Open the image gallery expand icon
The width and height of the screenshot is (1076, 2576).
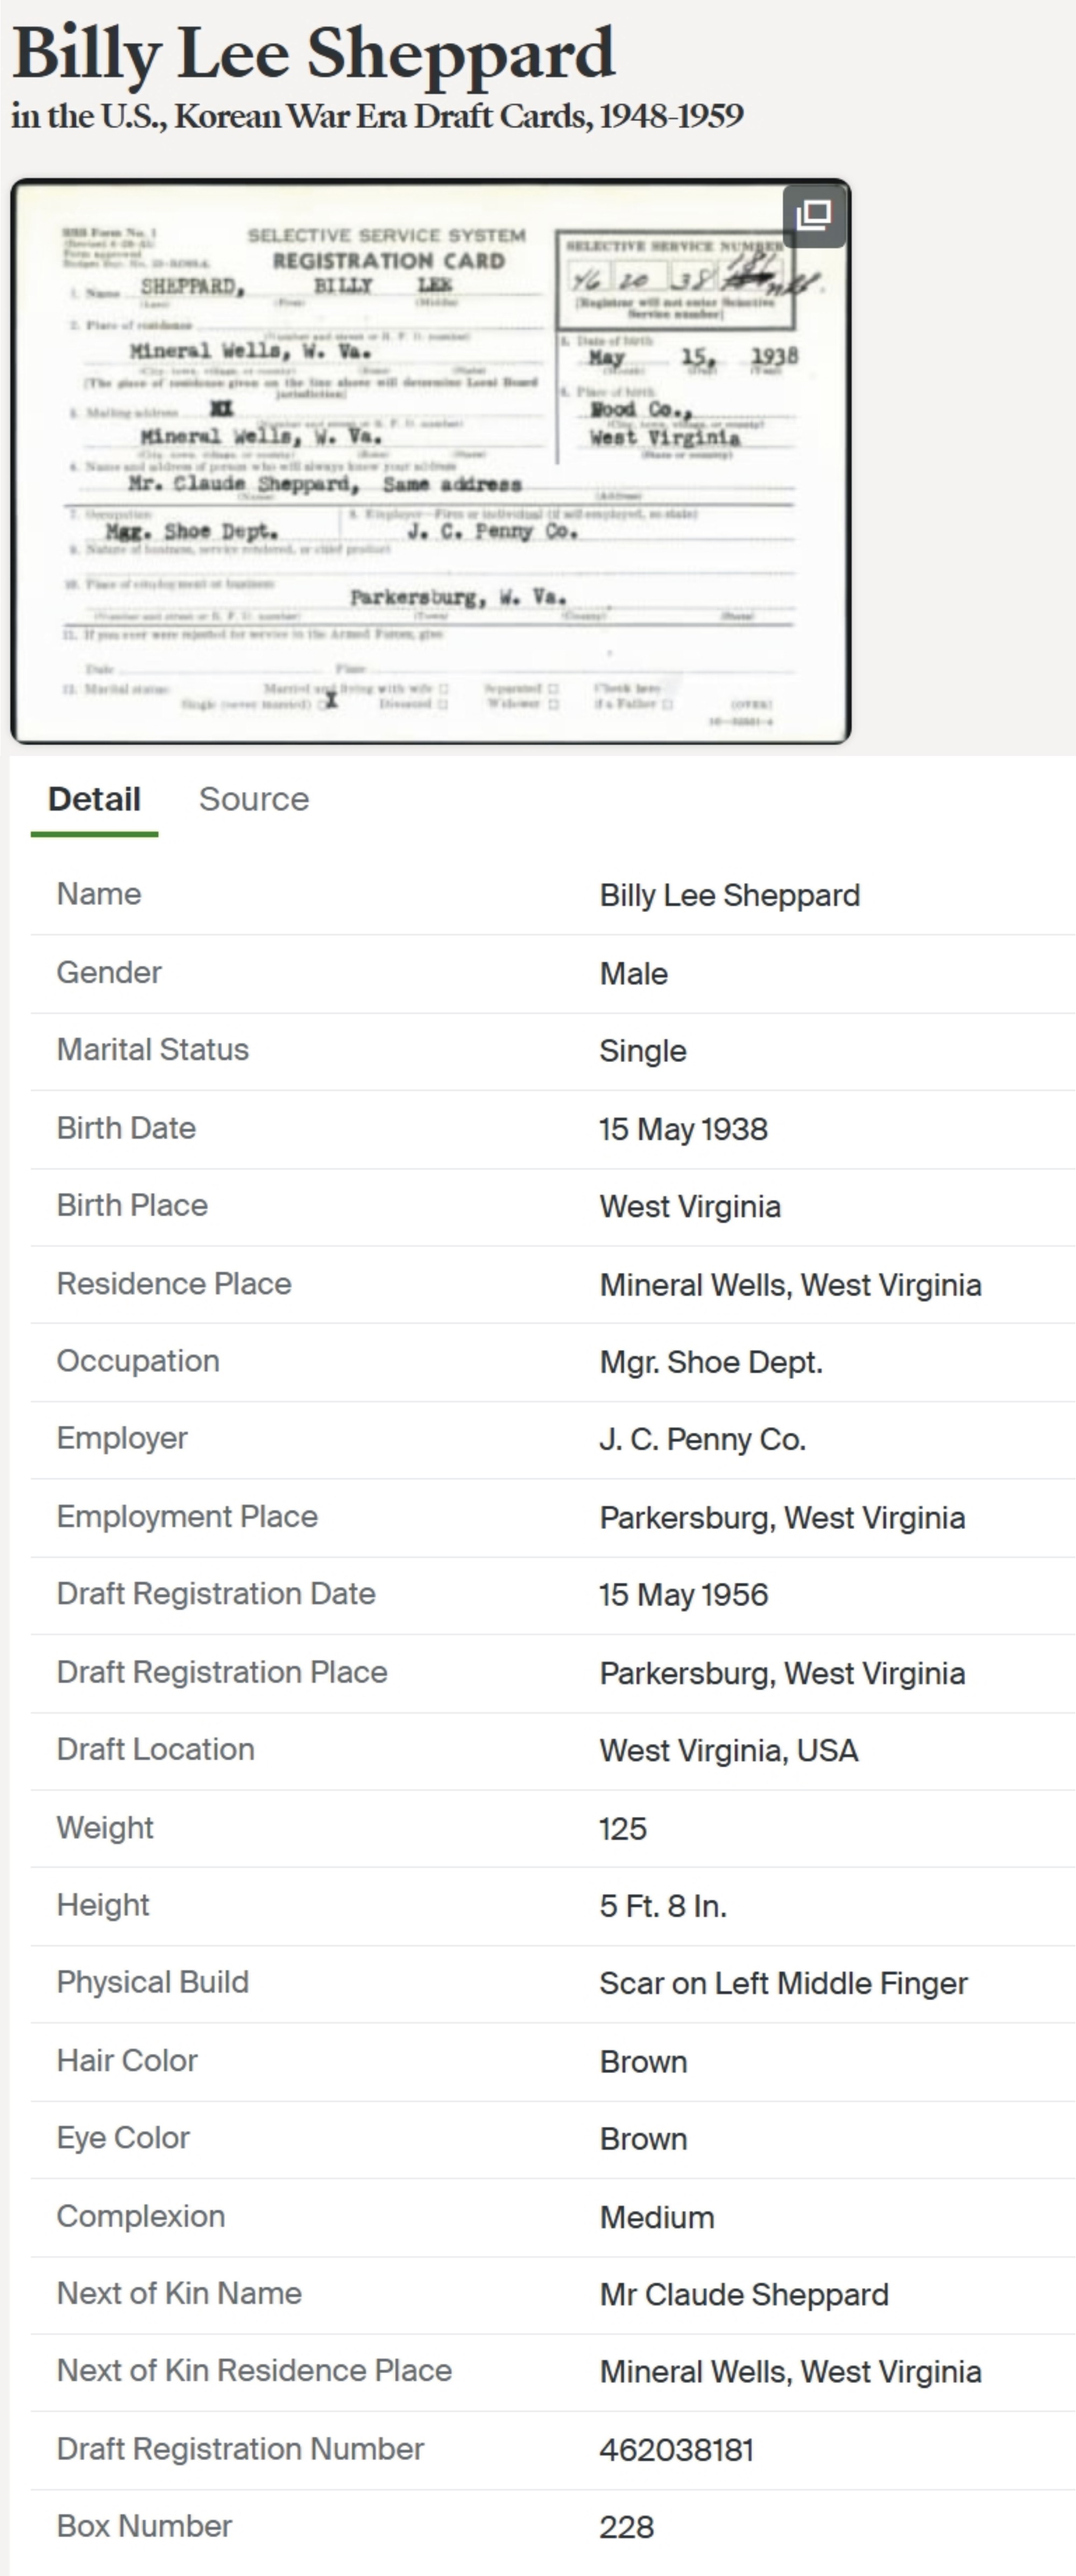[x=813, y=215]
